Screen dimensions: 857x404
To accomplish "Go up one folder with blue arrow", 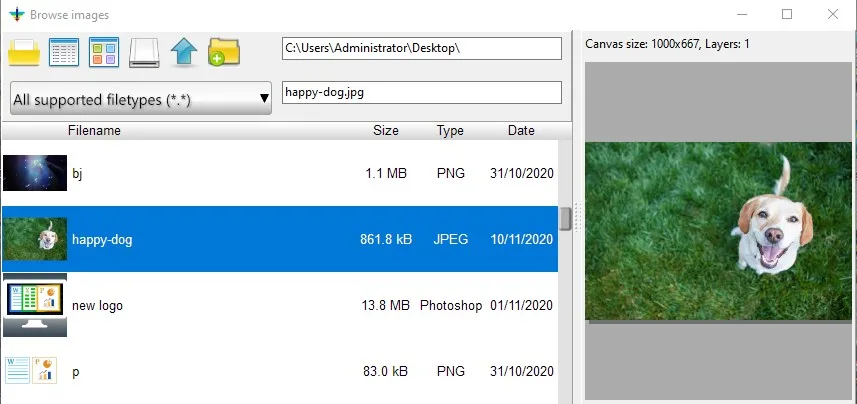I will point(184,52).
